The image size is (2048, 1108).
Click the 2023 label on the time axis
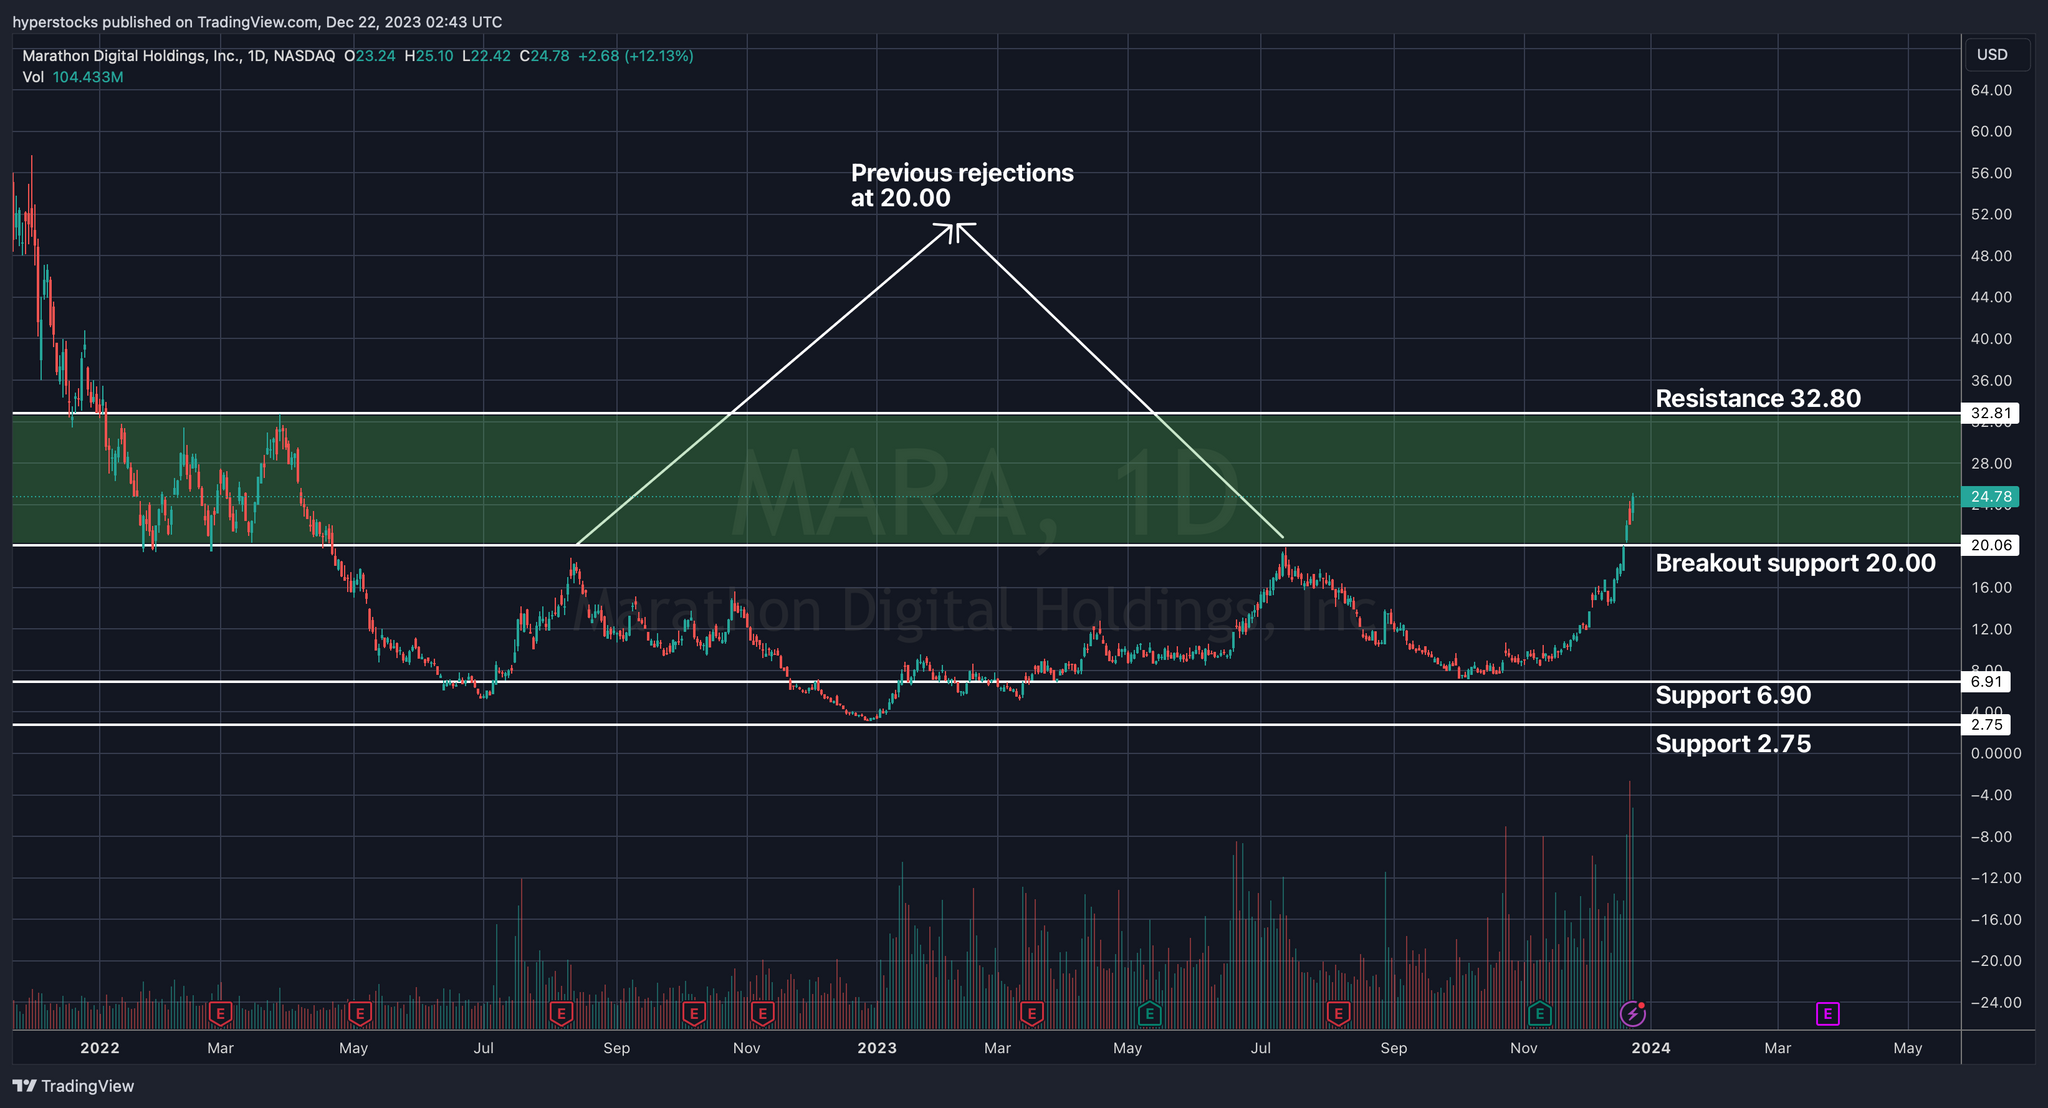pyautogui.click(x=877, y=1048)
